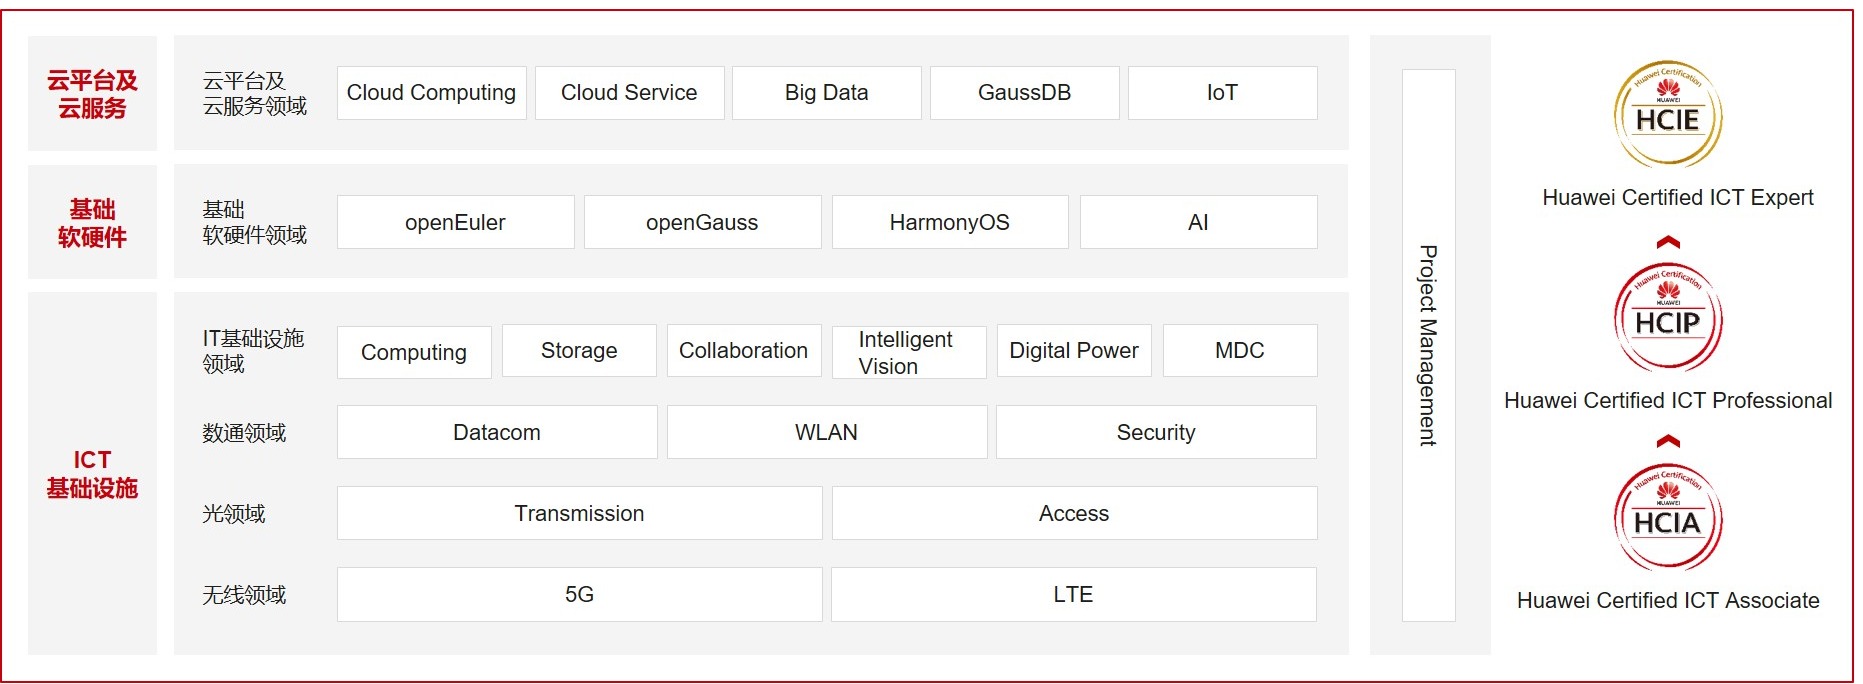Select the IoT box
The height and width of the screenshot is (684, 1863).
click(1223, 93)
